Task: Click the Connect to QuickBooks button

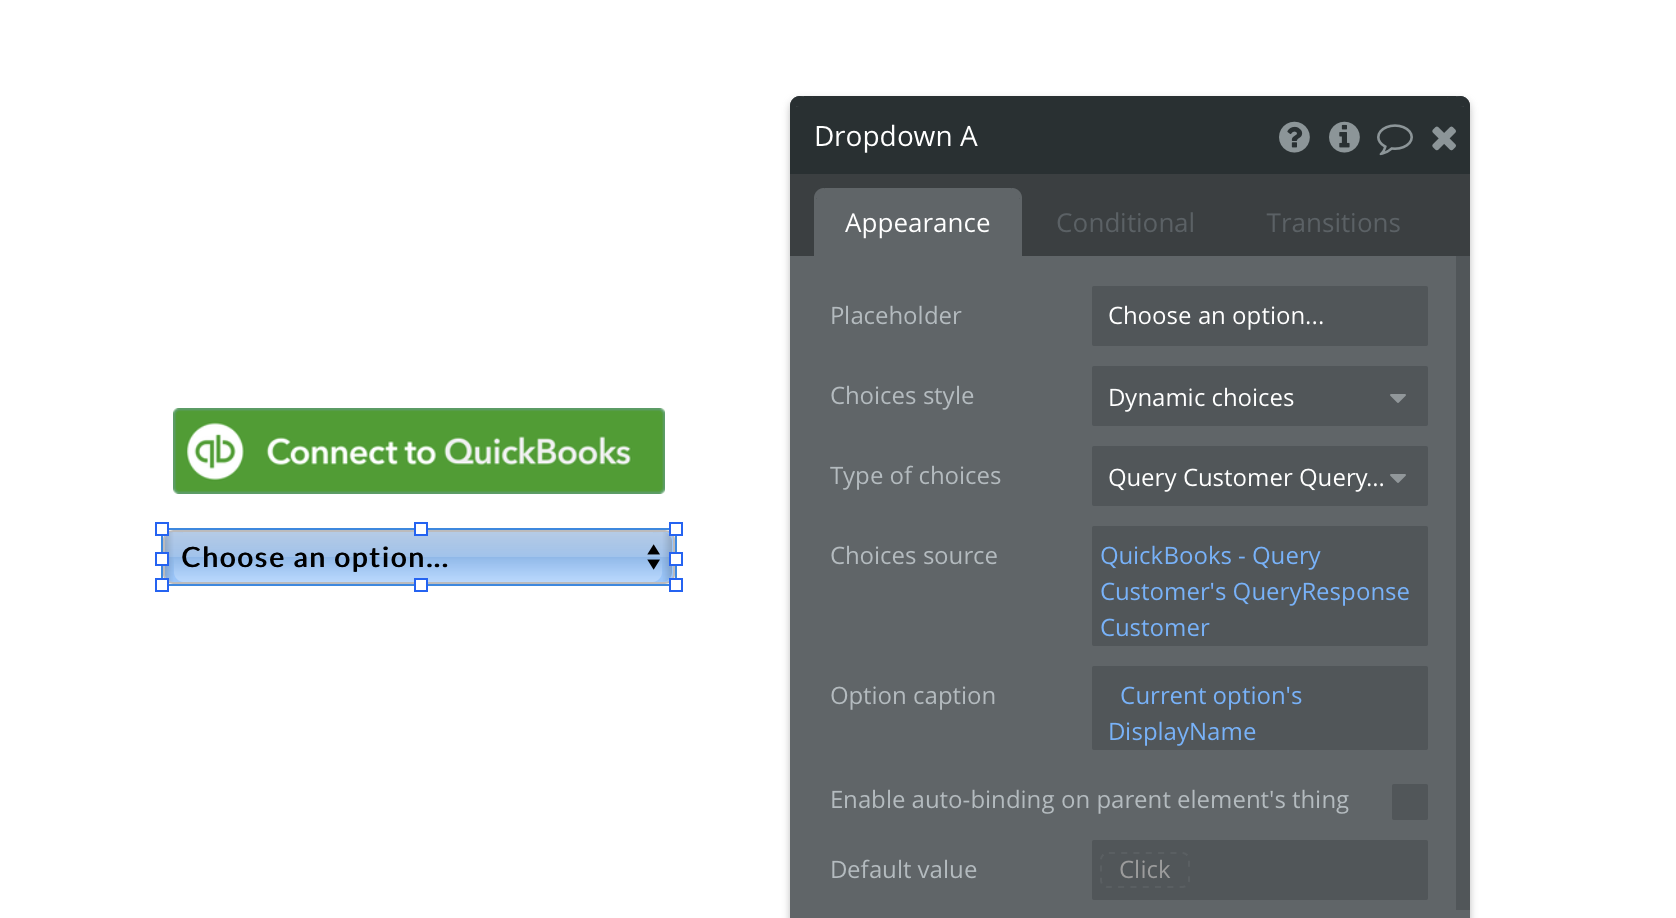Action: pos(419,451)
